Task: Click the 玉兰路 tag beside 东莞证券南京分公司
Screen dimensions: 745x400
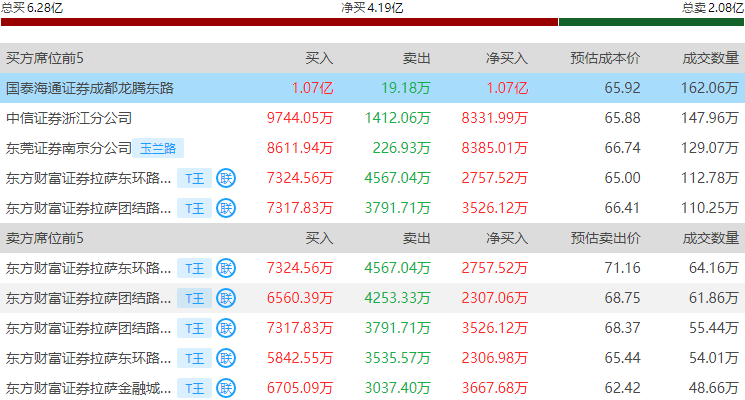Action: (x=158, y=148)
